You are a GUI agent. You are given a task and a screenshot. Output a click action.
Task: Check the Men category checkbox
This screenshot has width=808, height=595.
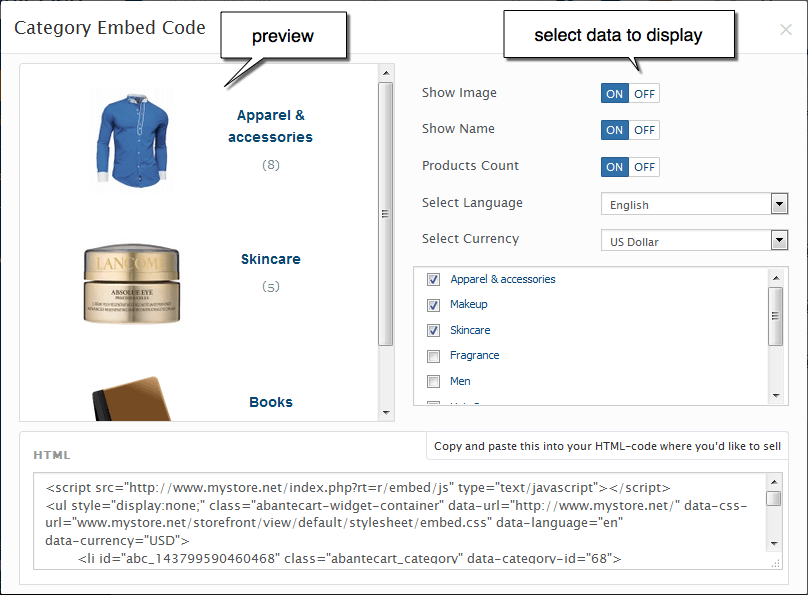pos(433,381)
